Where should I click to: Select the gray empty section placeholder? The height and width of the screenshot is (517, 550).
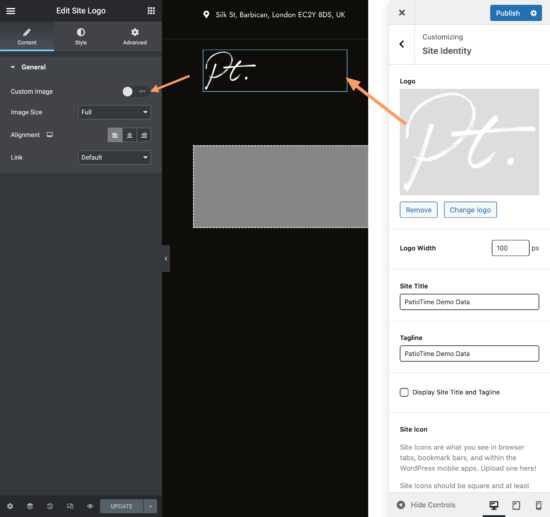281,186
